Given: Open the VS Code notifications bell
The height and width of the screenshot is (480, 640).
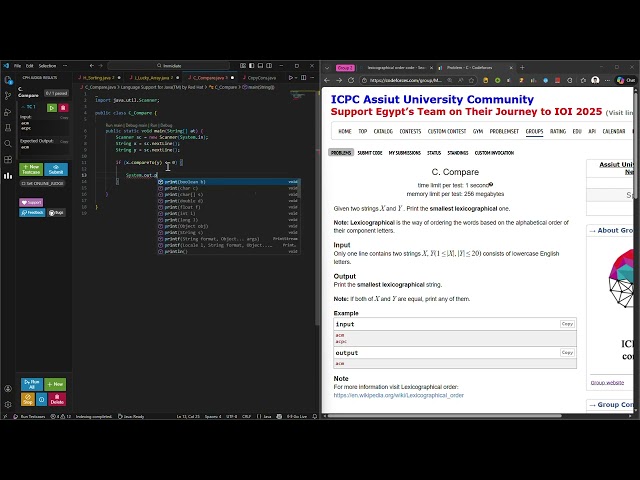Looking at the screenshot, I should click(x=315, y=416).
